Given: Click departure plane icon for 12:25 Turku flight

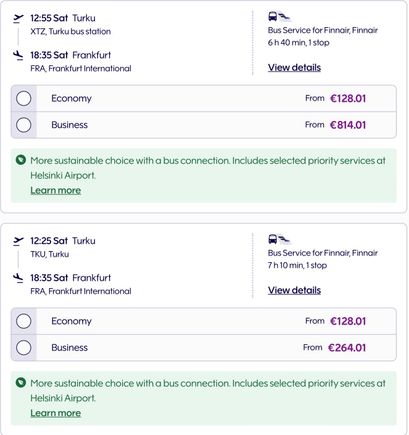Looking at the screenshot, I should click(18, 241).
